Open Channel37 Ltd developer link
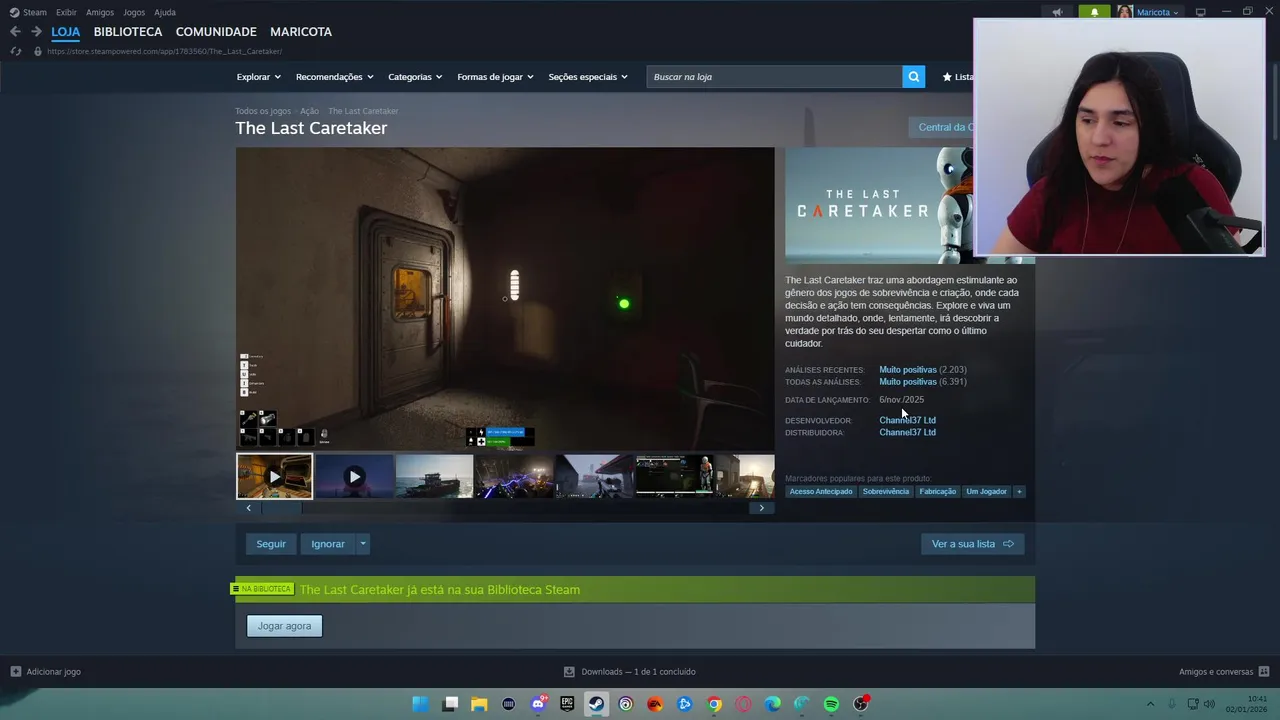 coord(908,421)
